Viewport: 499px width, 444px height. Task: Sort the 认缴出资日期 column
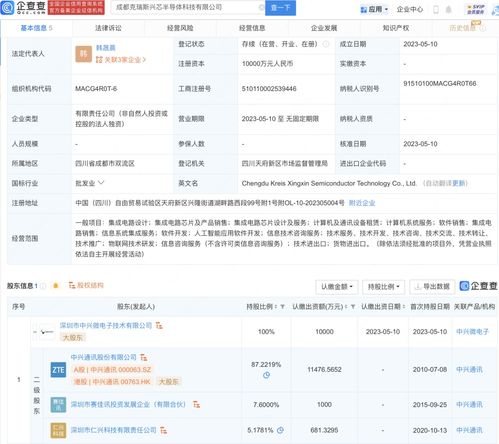pos(404,307)
